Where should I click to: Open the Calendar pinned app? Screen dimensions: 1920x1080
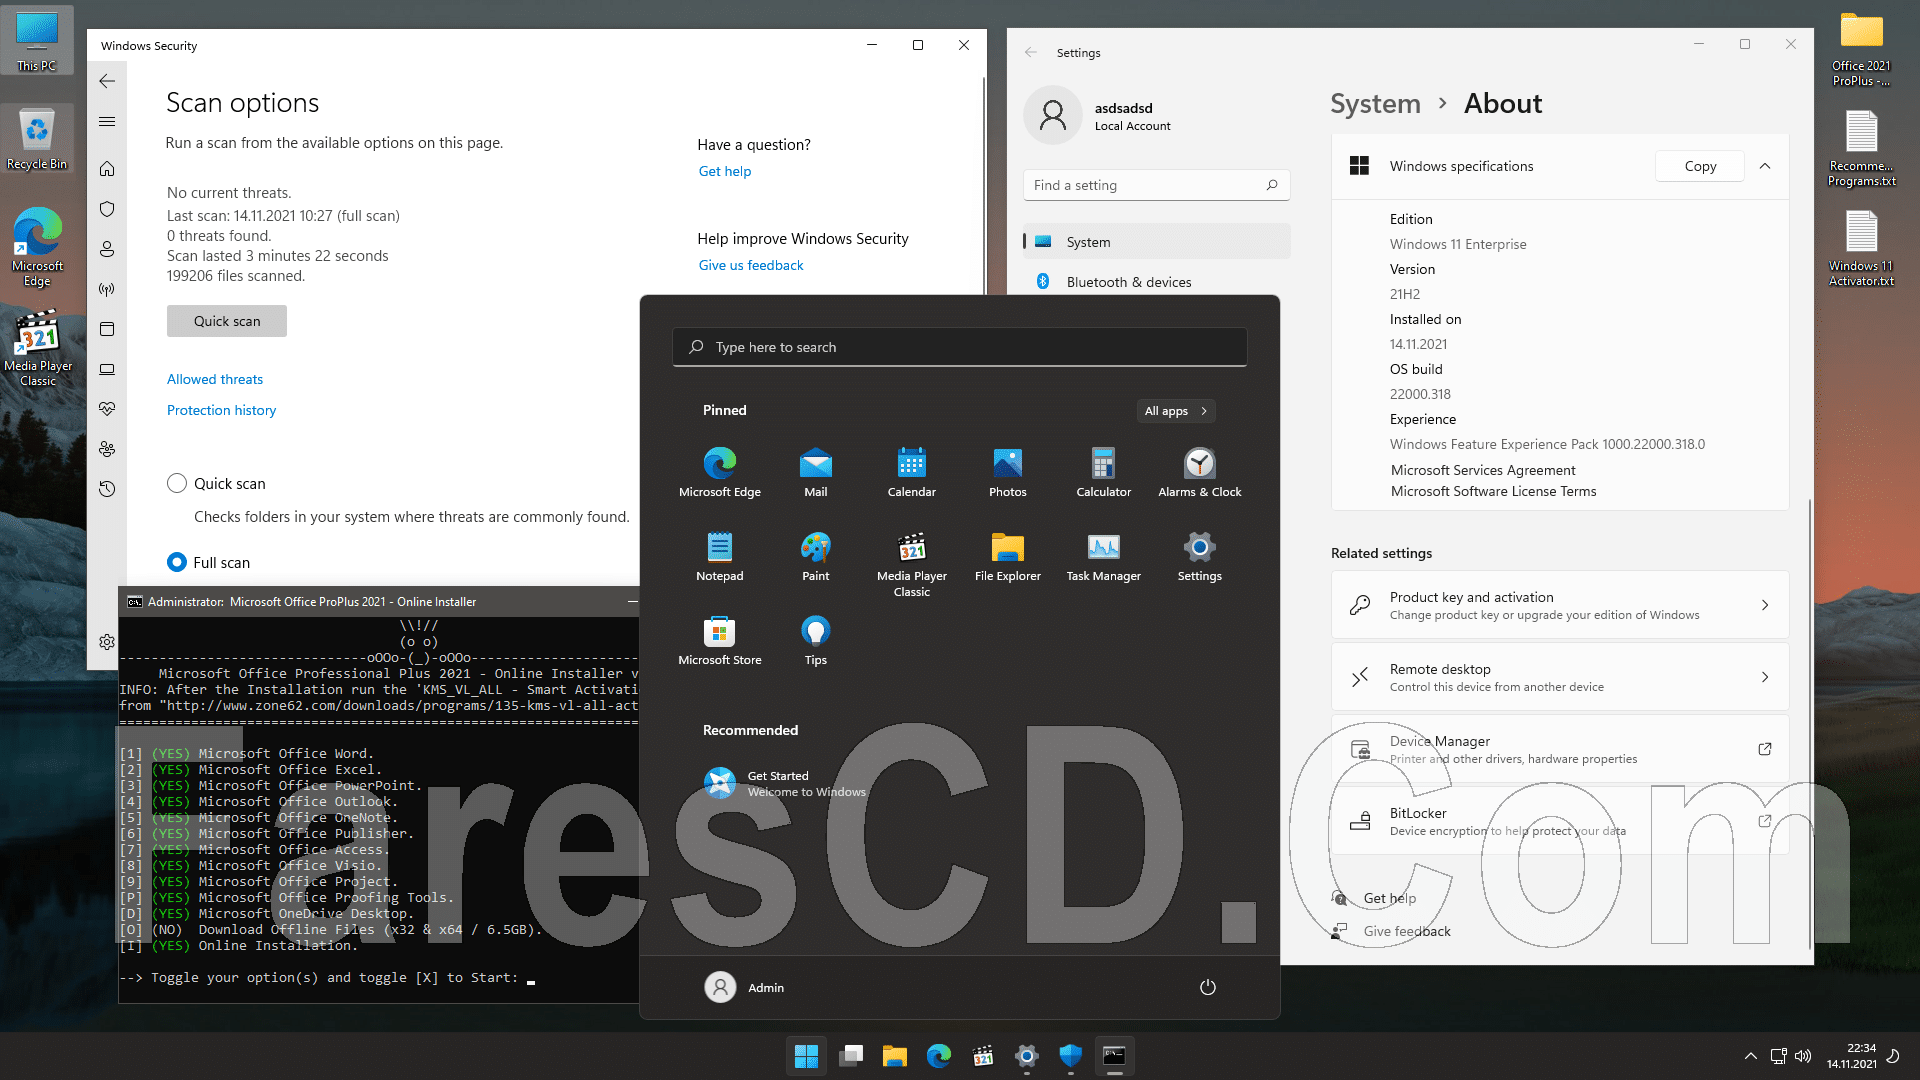point(912,472)
